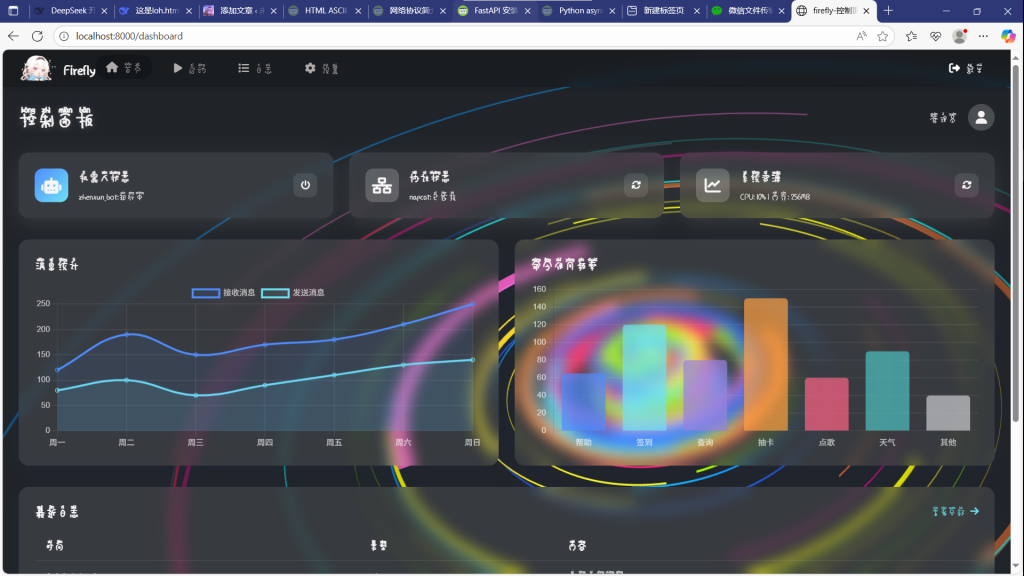Open browser essentials heart icon
This screenshot has height=576, width=1024.
935,36
